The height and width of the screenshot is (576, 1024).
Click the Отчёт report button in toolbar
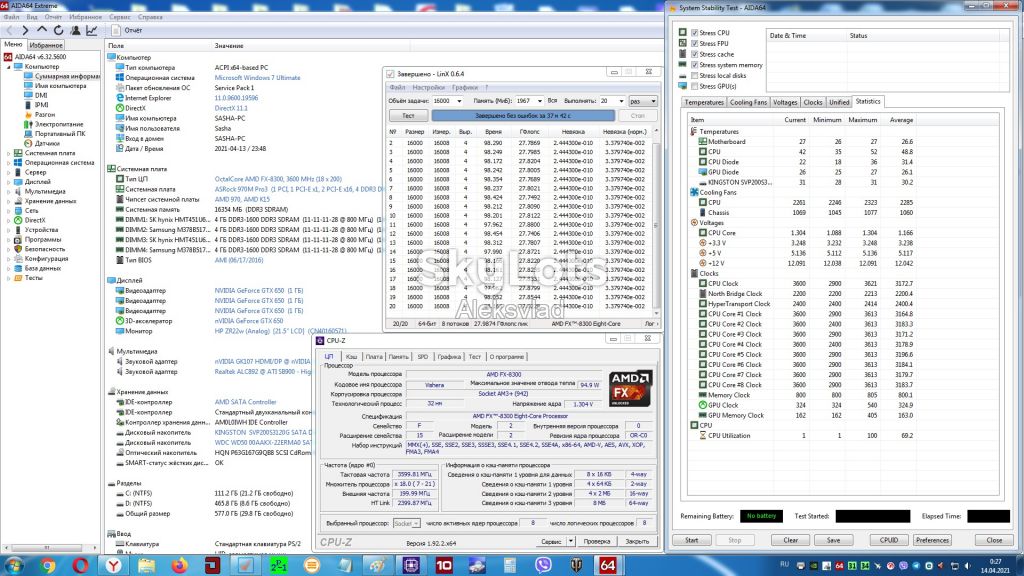point(127,31)
